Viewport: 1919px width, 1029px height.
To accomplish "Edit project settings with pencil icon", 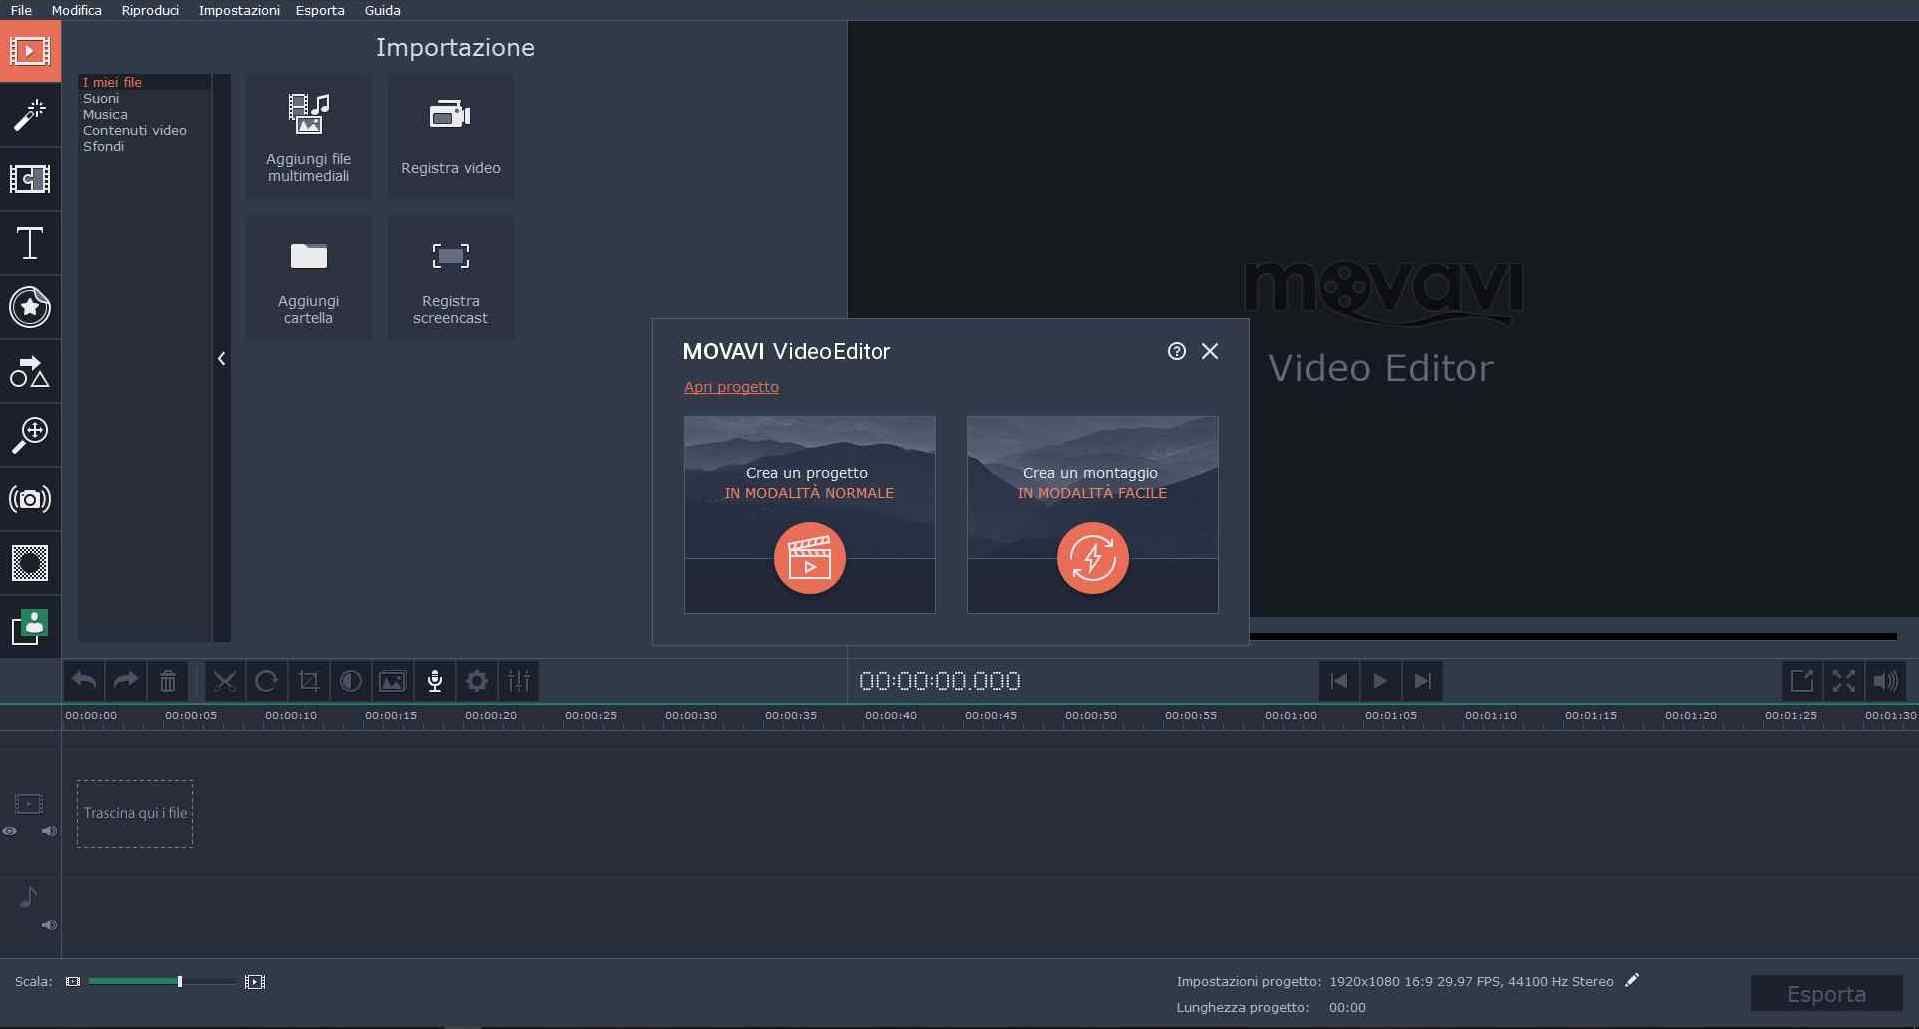I will click(1632, 981).
